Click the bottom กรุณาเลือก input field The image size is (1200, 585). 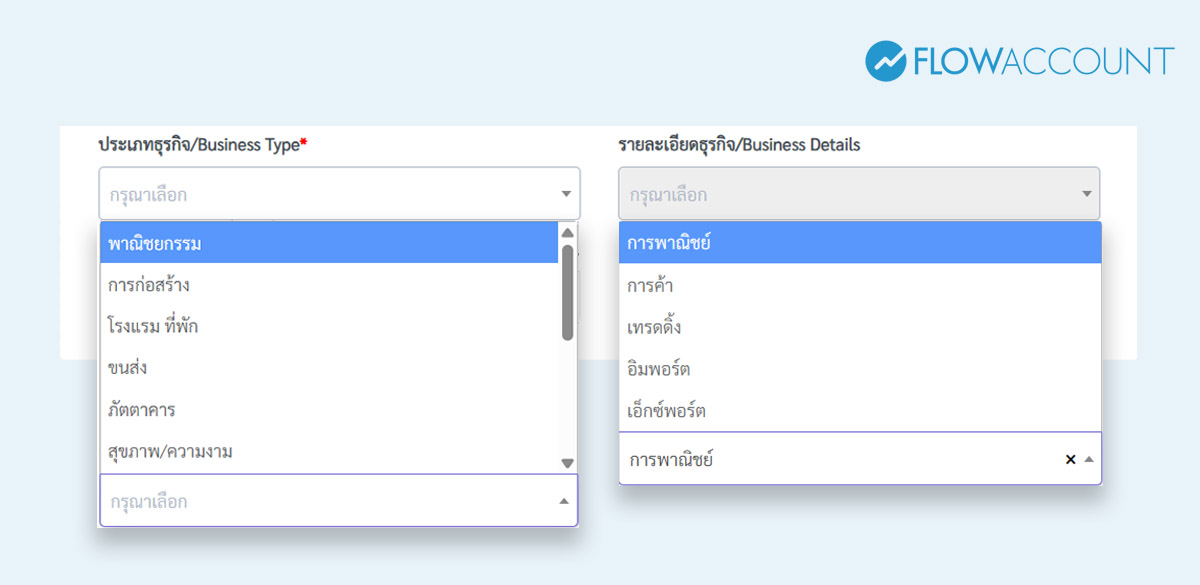pyautogui.click(x=300, y=501)
